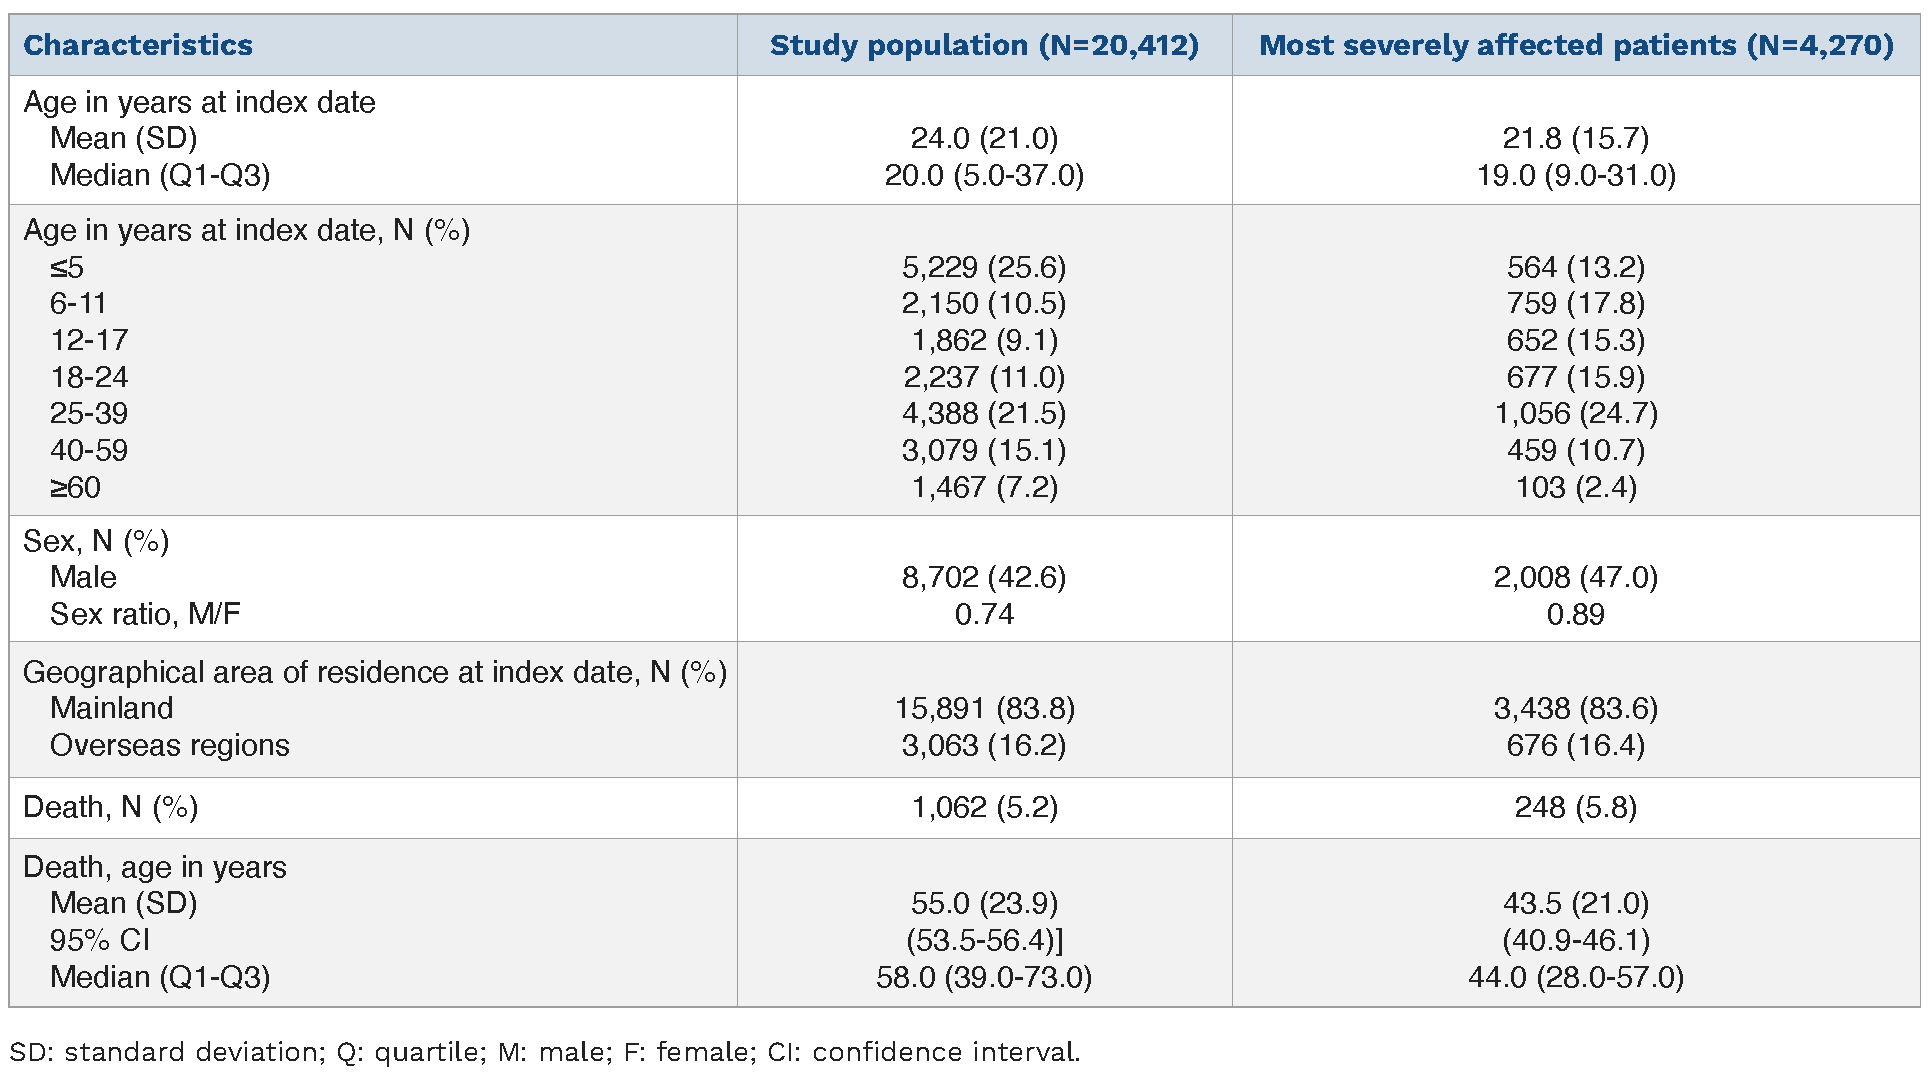Select the 95% CI value (53.5-56.4)]
Viewport: 1928px width, 1077px height.
[x=984, y=940]
